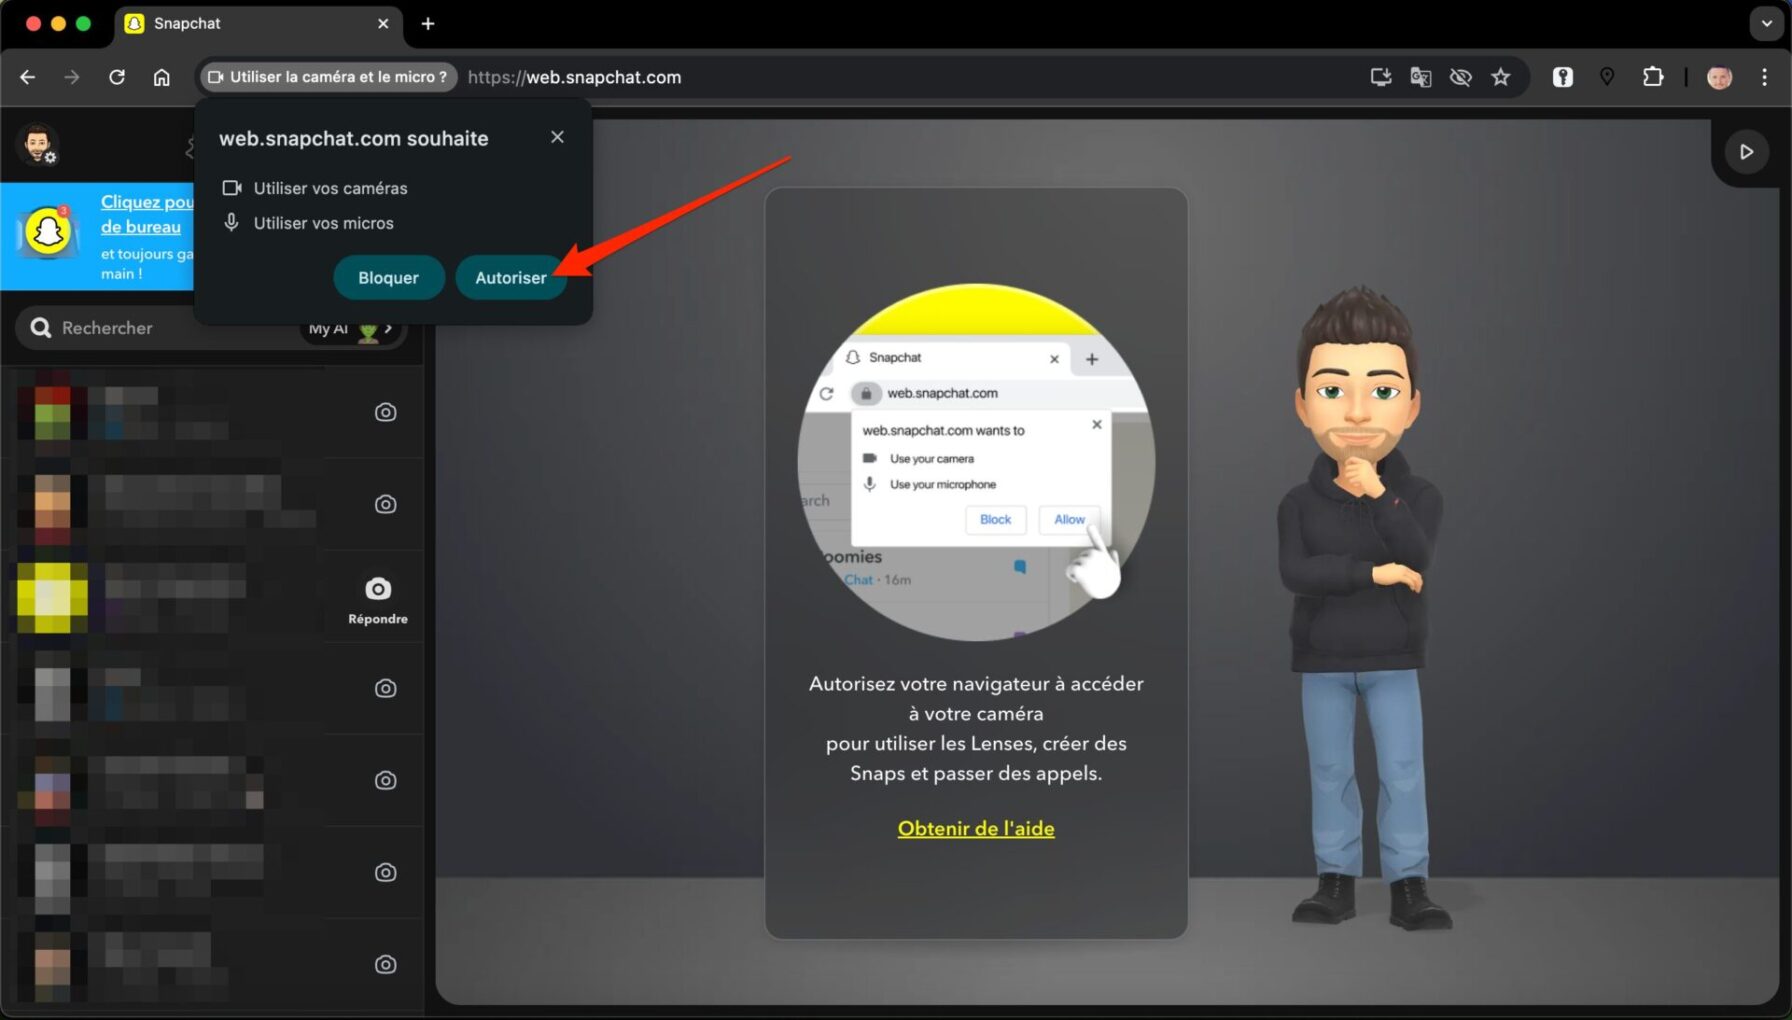Click the location pin extension icon

tap(1607, 77)
